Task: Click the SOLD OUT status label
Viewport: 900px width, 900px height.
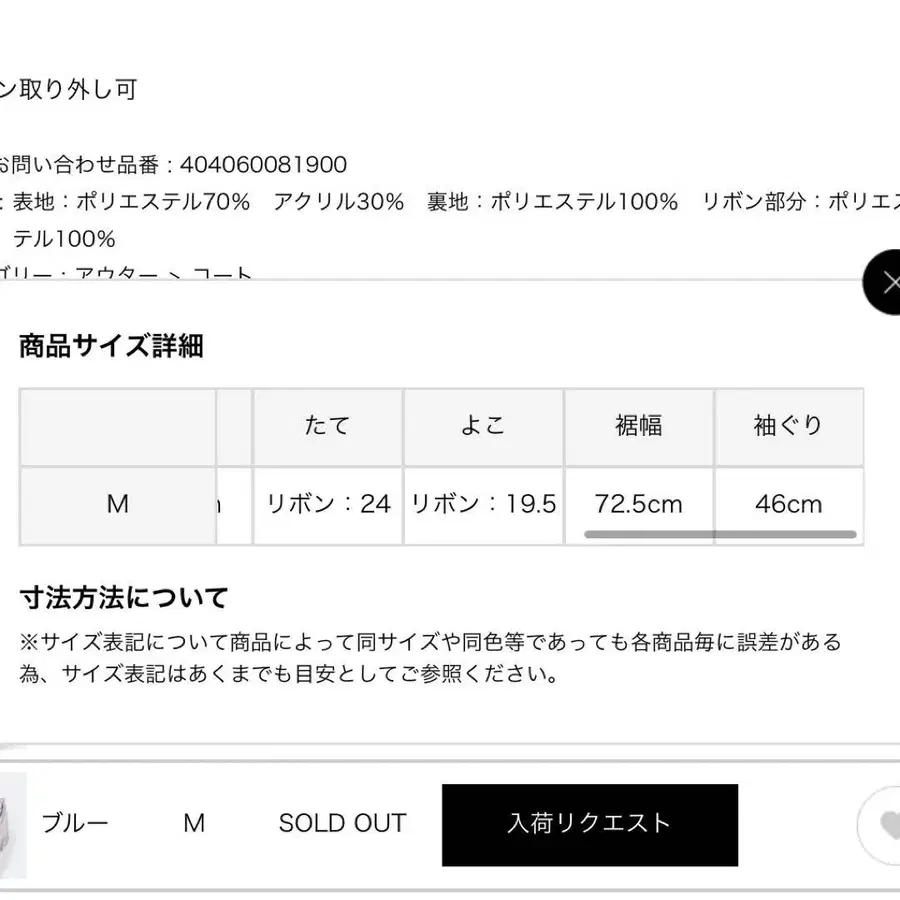Action: tap(342, 824)
